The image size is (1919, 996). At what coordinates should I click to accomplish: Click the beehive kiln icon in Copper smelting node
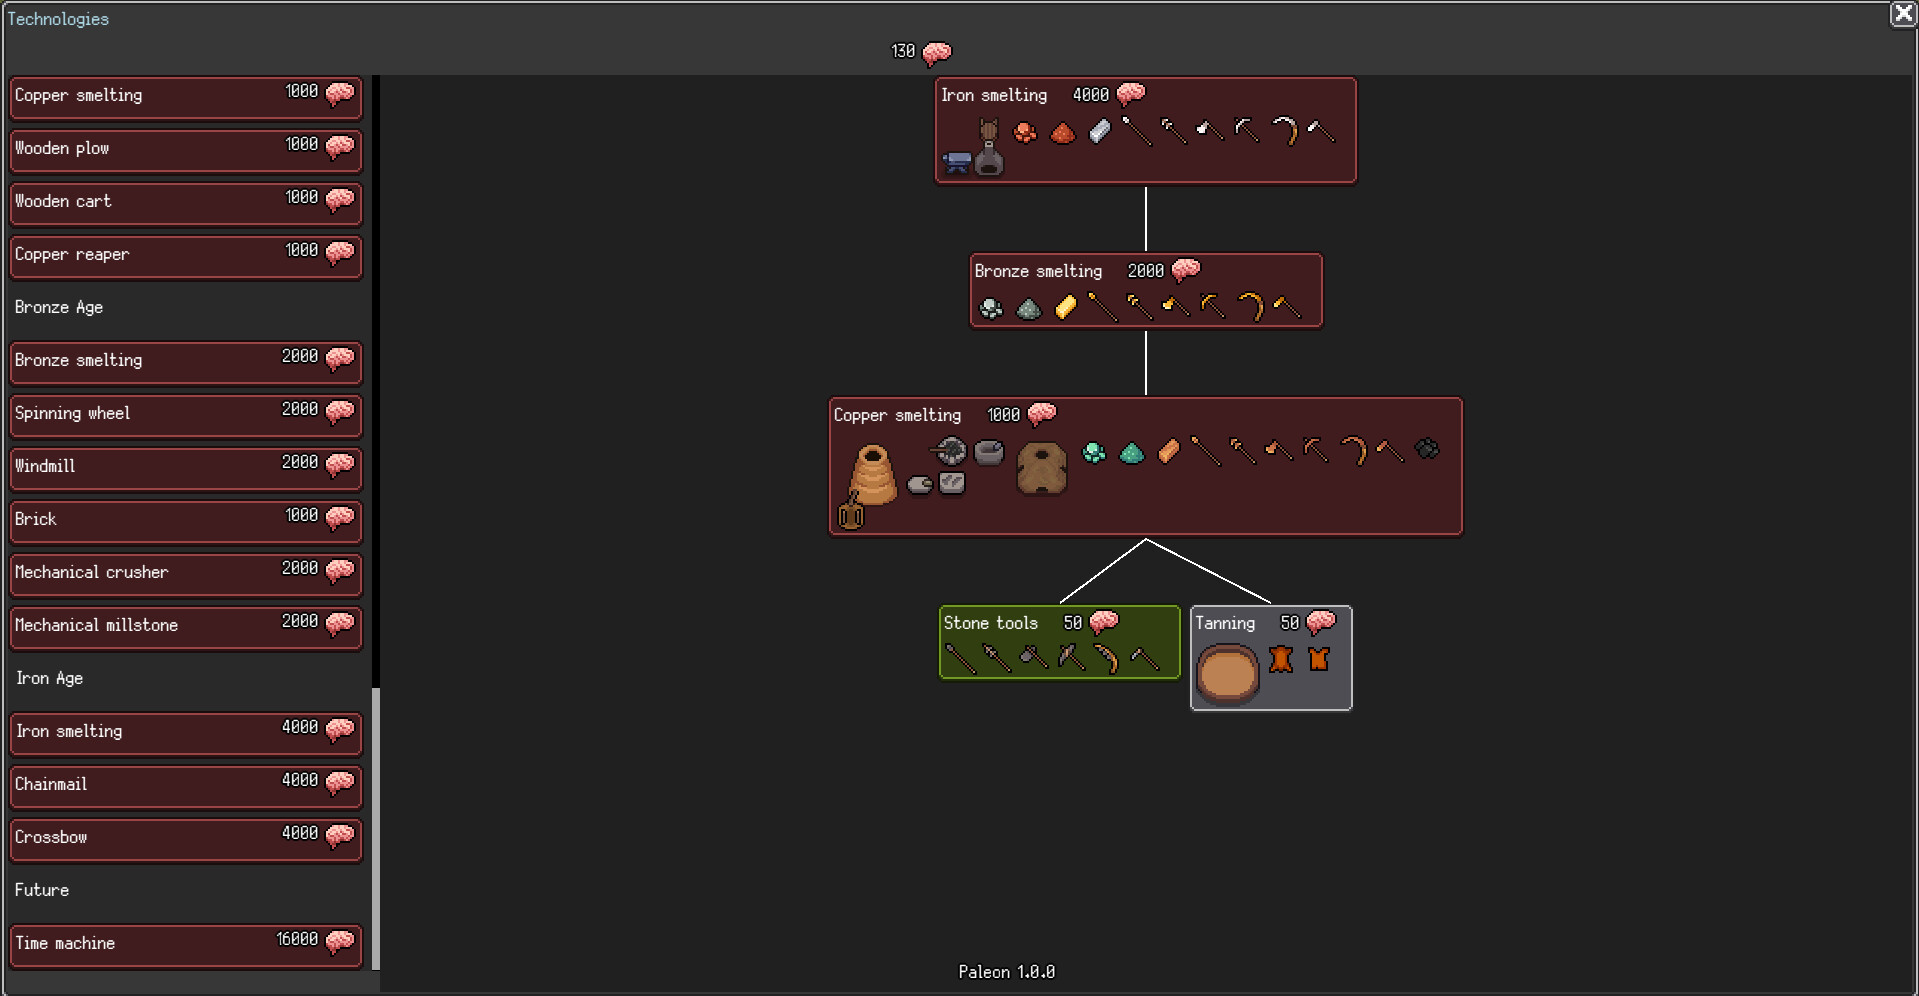[x=872, y=477]
